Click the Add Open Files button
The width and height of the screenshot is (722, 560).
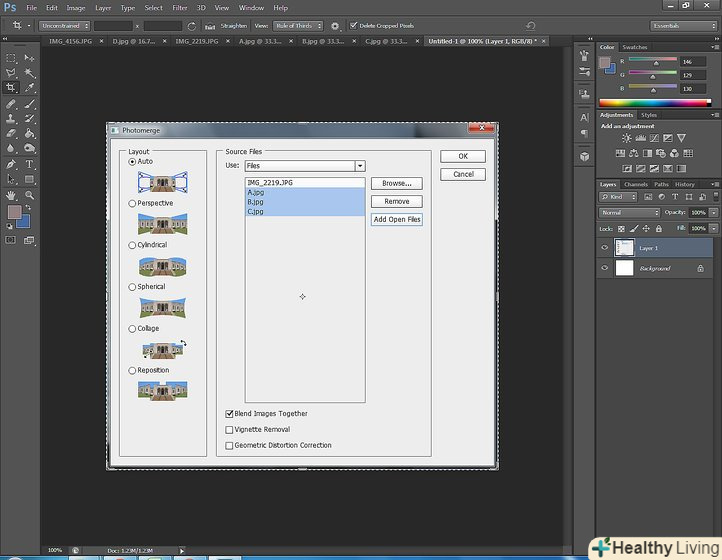click(x=396, y=219)
